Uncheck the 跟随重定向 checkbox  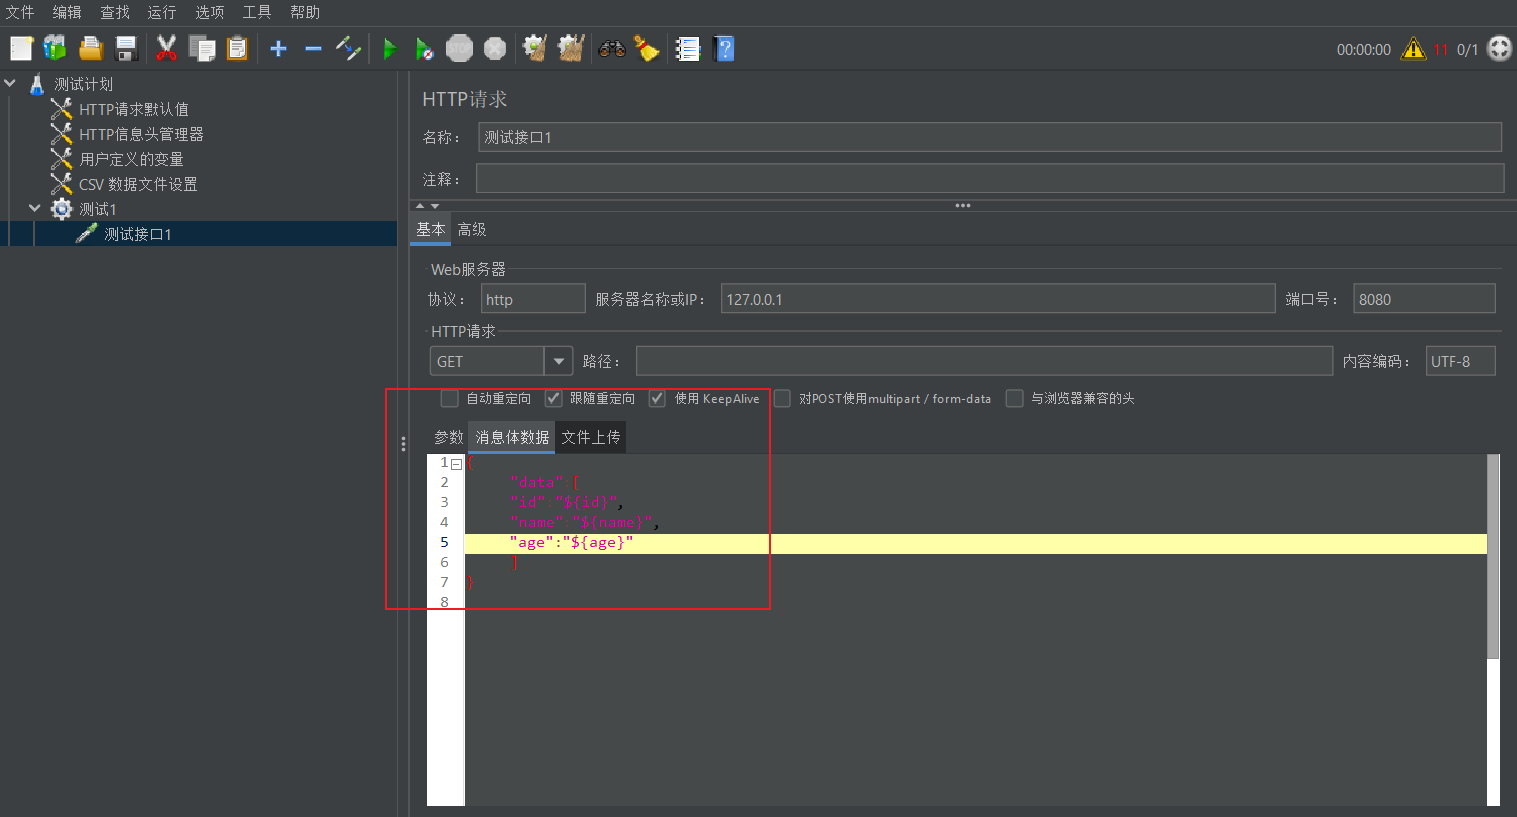[553, 398]
